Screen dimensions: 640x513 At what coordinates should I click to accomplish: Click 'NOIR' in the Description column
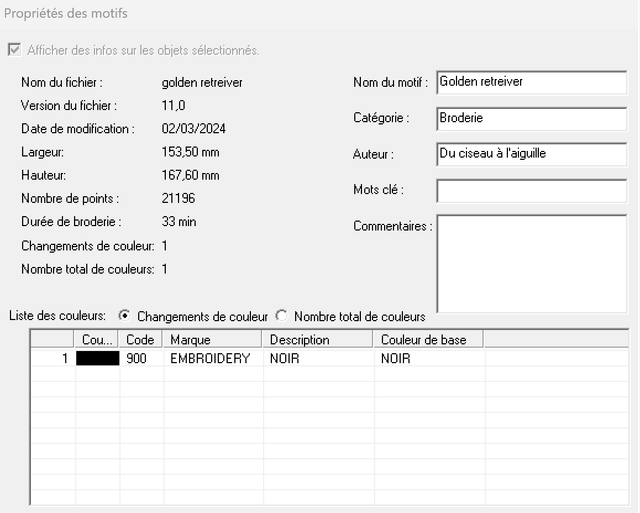[285, 358]
